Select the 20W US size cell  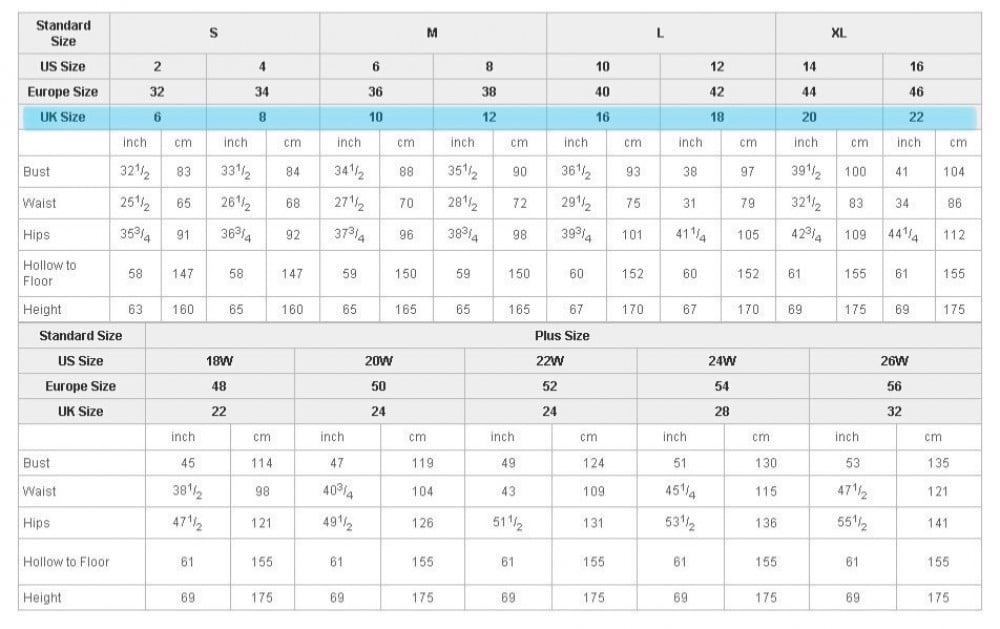click(x=379, y=361)
